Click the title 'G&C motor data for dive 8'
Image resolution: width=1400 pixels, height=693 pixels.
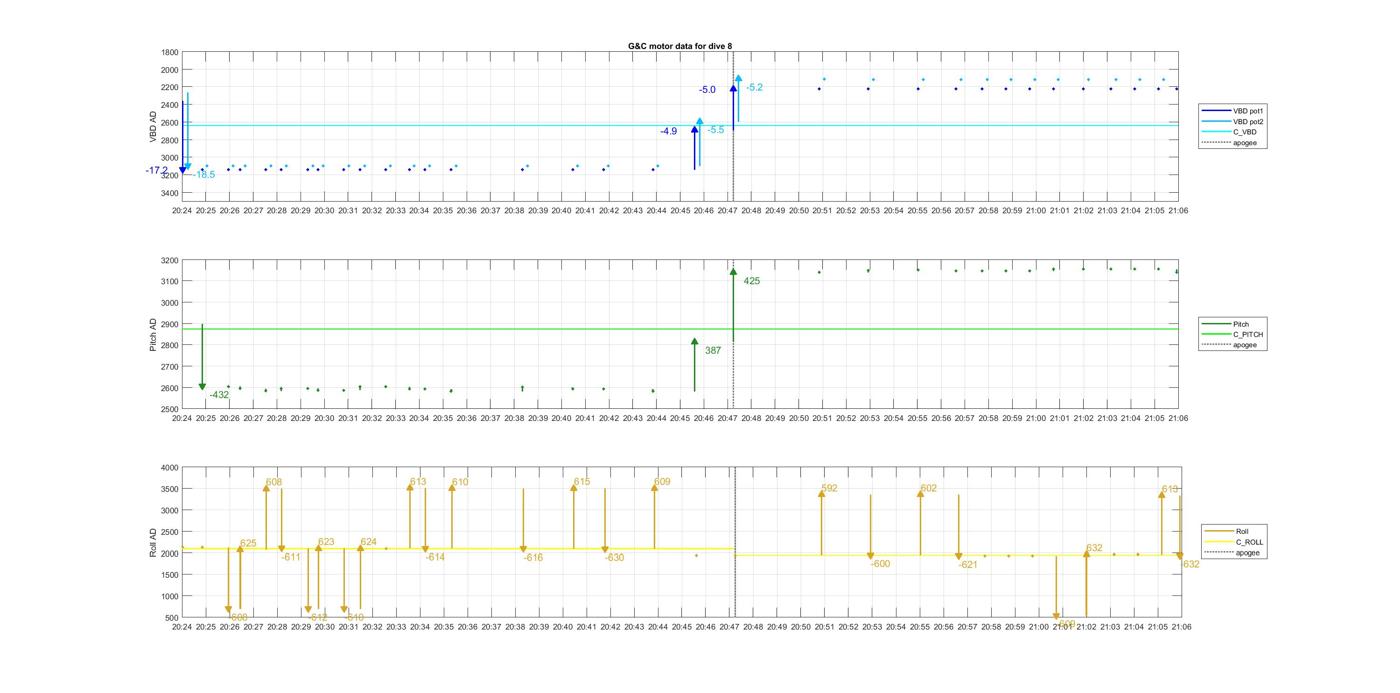(x=679, y=46)
